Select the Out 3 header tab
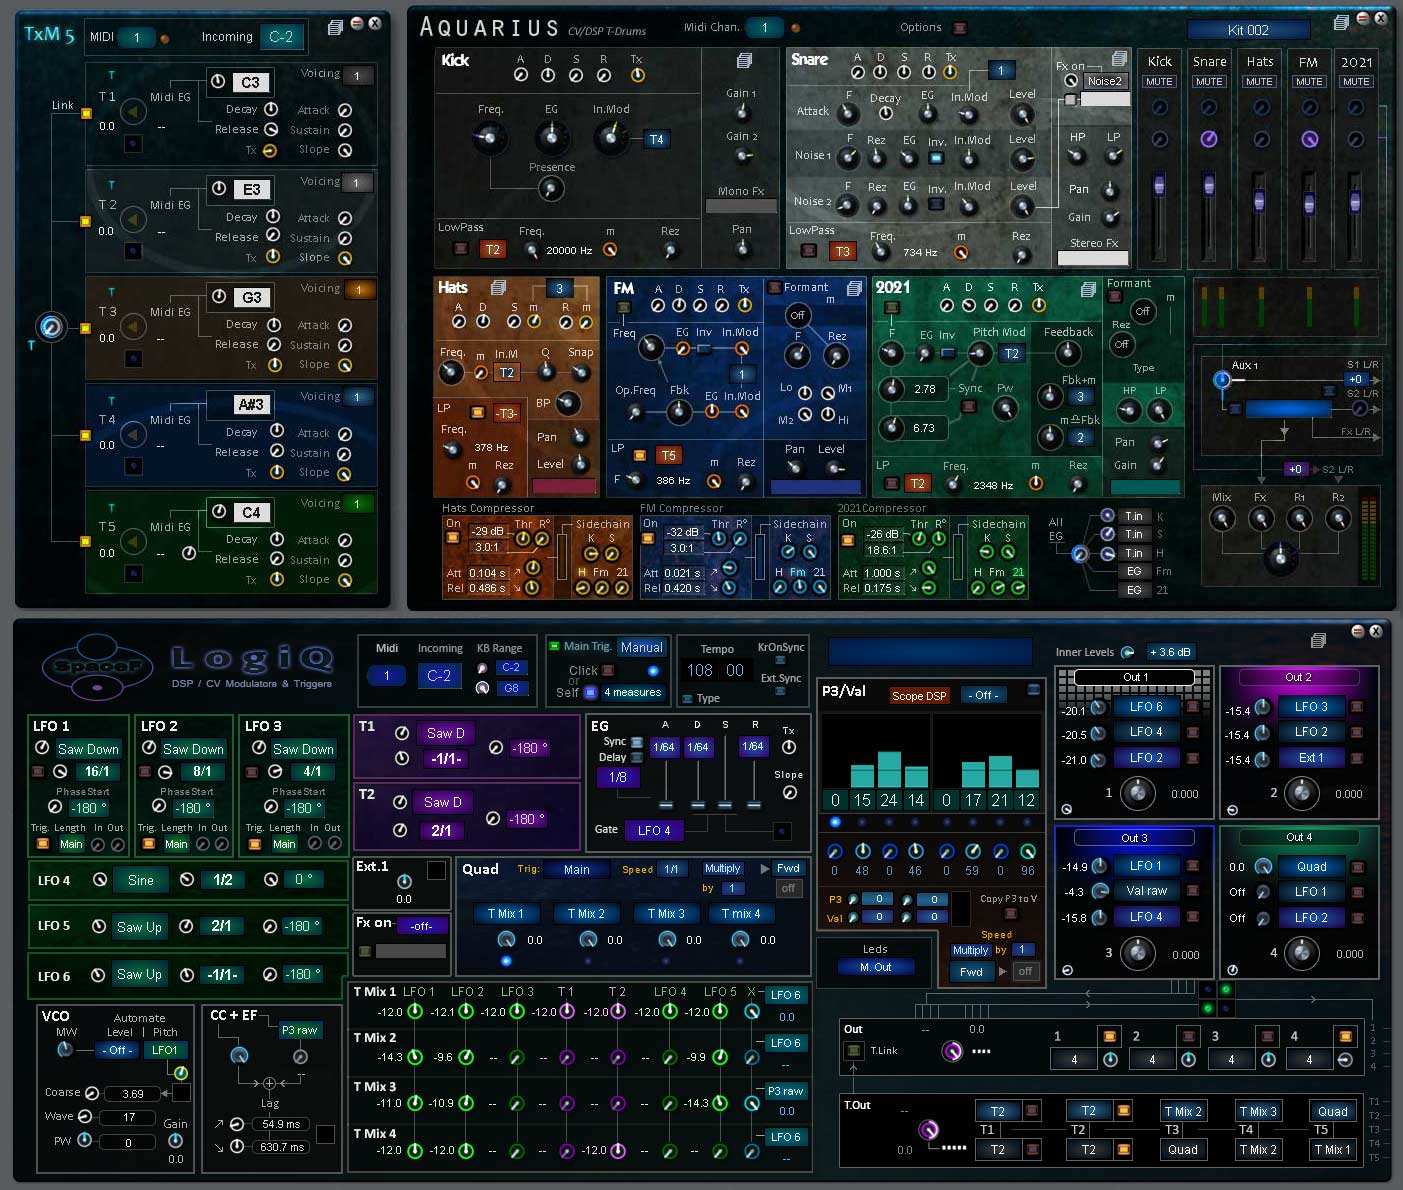Image resolution: width=1403 pixels, height=1190 pixels. pyautogui.click(x=1134, y=838)
